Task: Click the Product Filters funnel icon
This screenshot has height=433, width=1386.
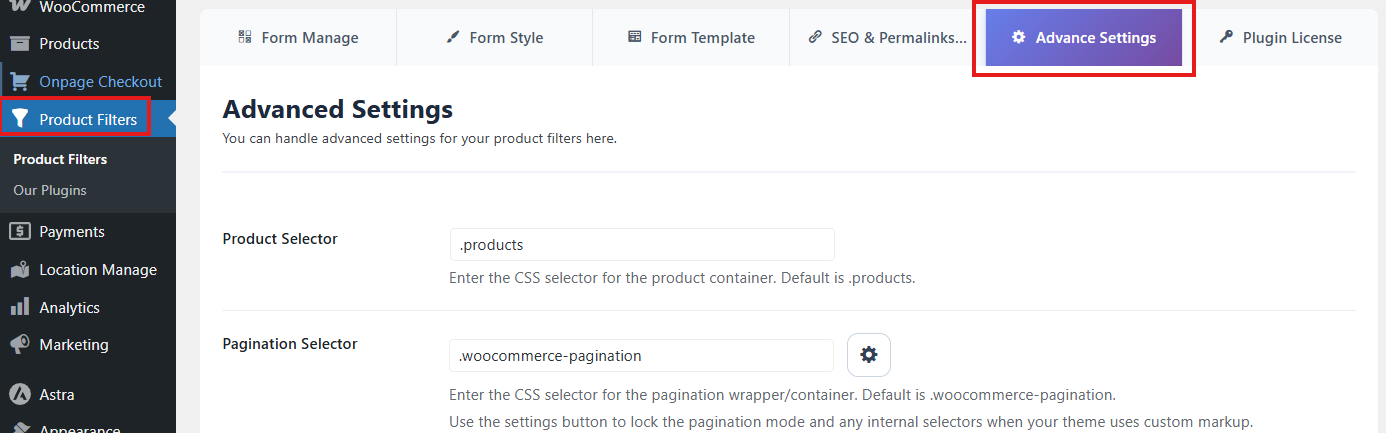Action: [19, 120]
